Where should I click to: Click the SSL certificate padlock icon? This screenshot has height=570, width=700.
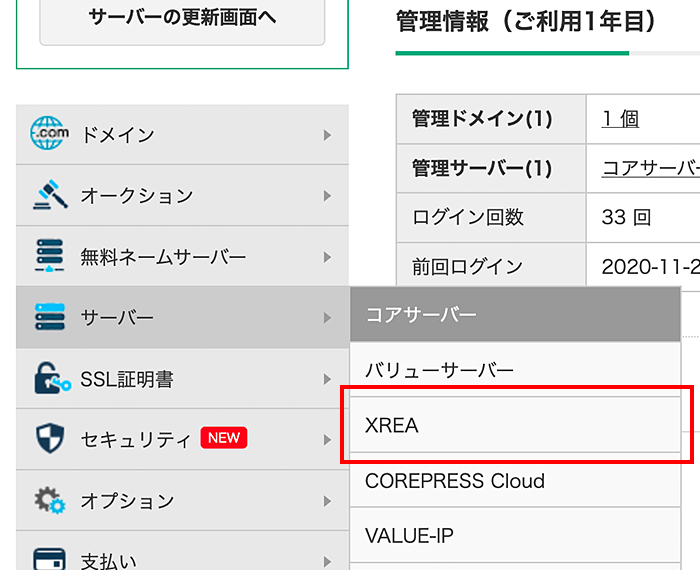coord(50,379)
